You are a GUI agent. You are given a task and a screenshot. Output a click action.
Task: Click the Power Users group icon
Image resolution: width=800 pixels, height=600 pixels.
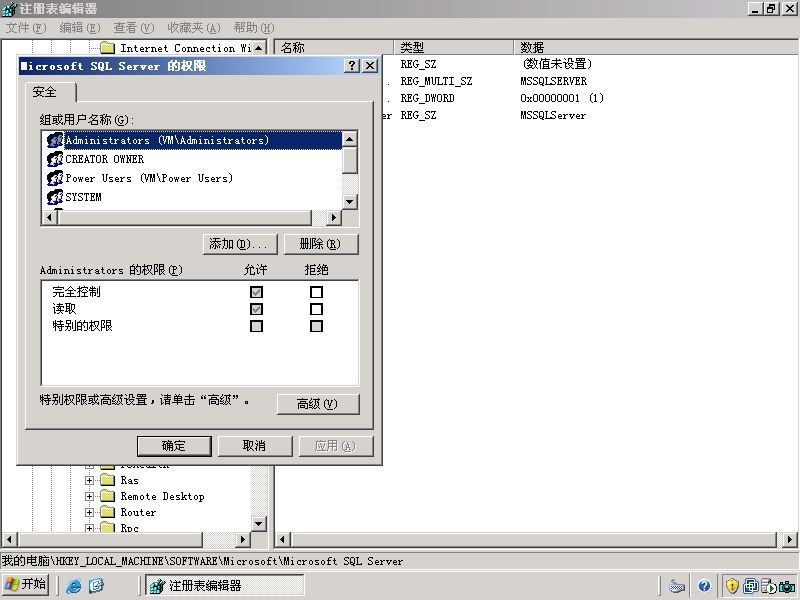(x=55, y=178)
